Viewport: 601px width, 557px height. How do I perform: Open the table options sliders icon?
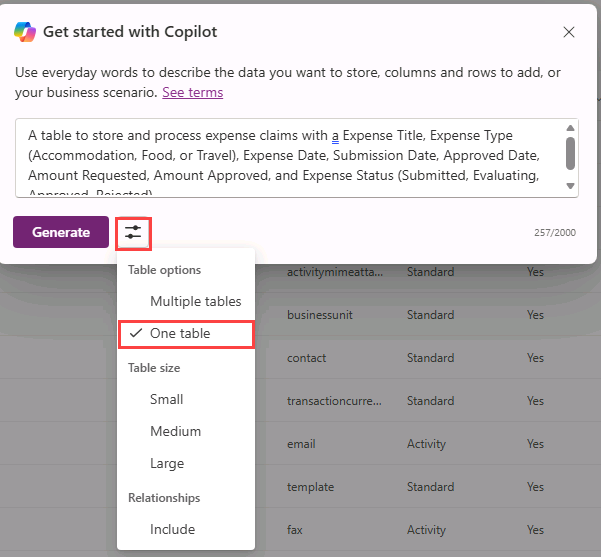click(x=133, y=232)
